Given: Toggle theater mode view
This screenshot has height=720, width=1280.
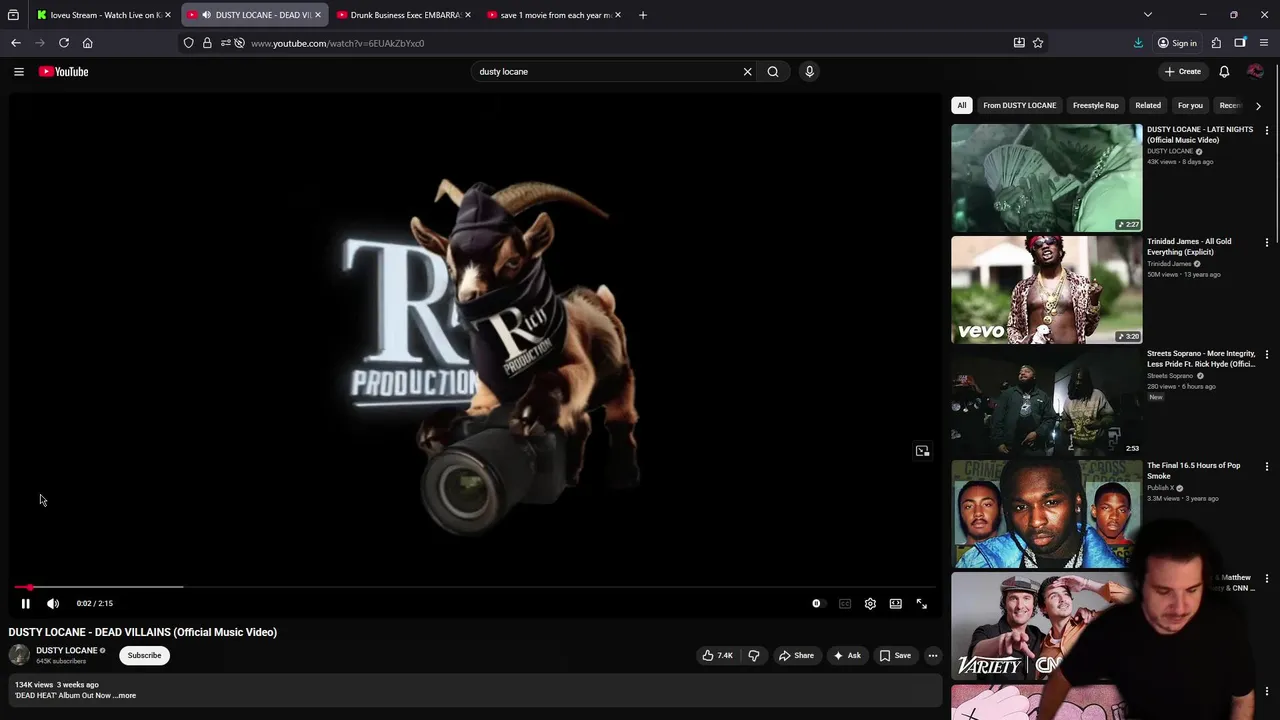Looking at the screenshot, I should pyautogui.click(x=896, y=604).
